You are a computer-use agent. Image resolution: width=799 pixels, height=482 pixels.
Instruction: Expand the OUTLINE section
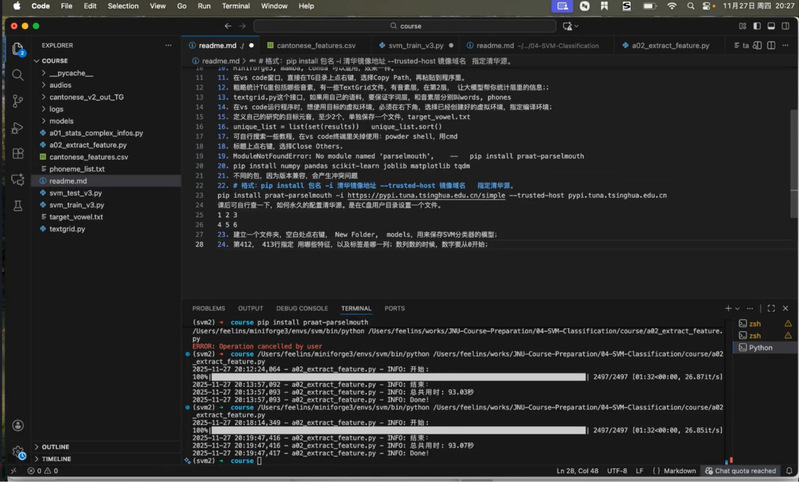(55, 447)
